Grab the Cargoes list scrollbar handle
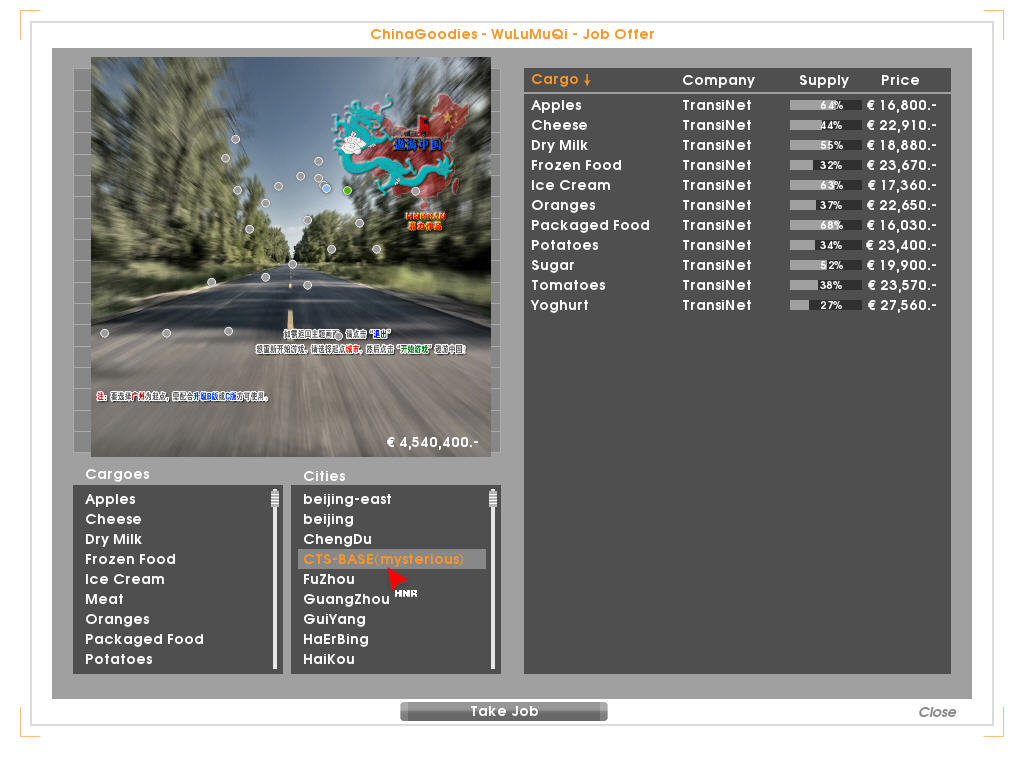This screenshot has height=768, width=1024. [x=275, y=499]
